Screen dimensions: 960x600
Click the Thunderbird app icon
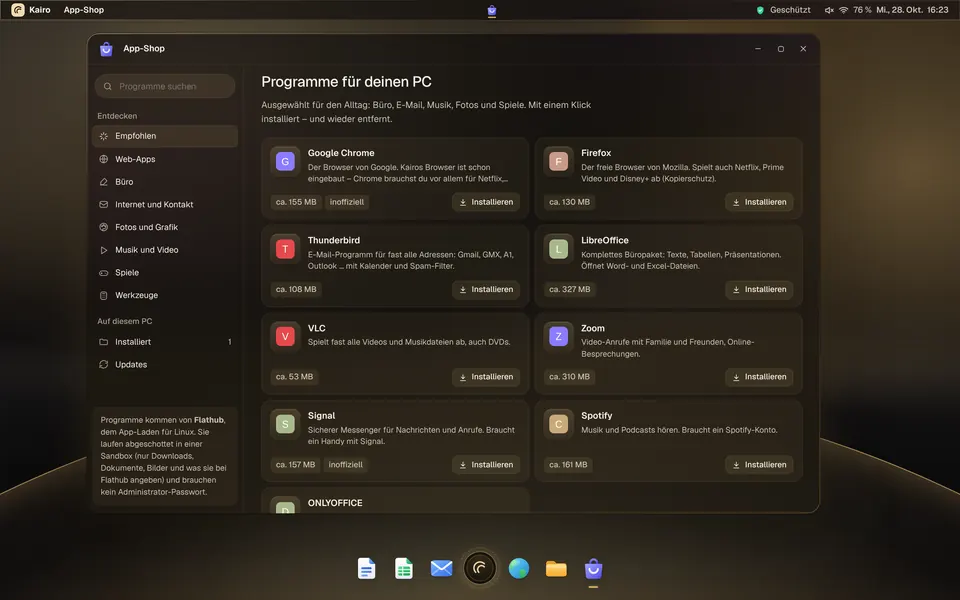(285, 249)
